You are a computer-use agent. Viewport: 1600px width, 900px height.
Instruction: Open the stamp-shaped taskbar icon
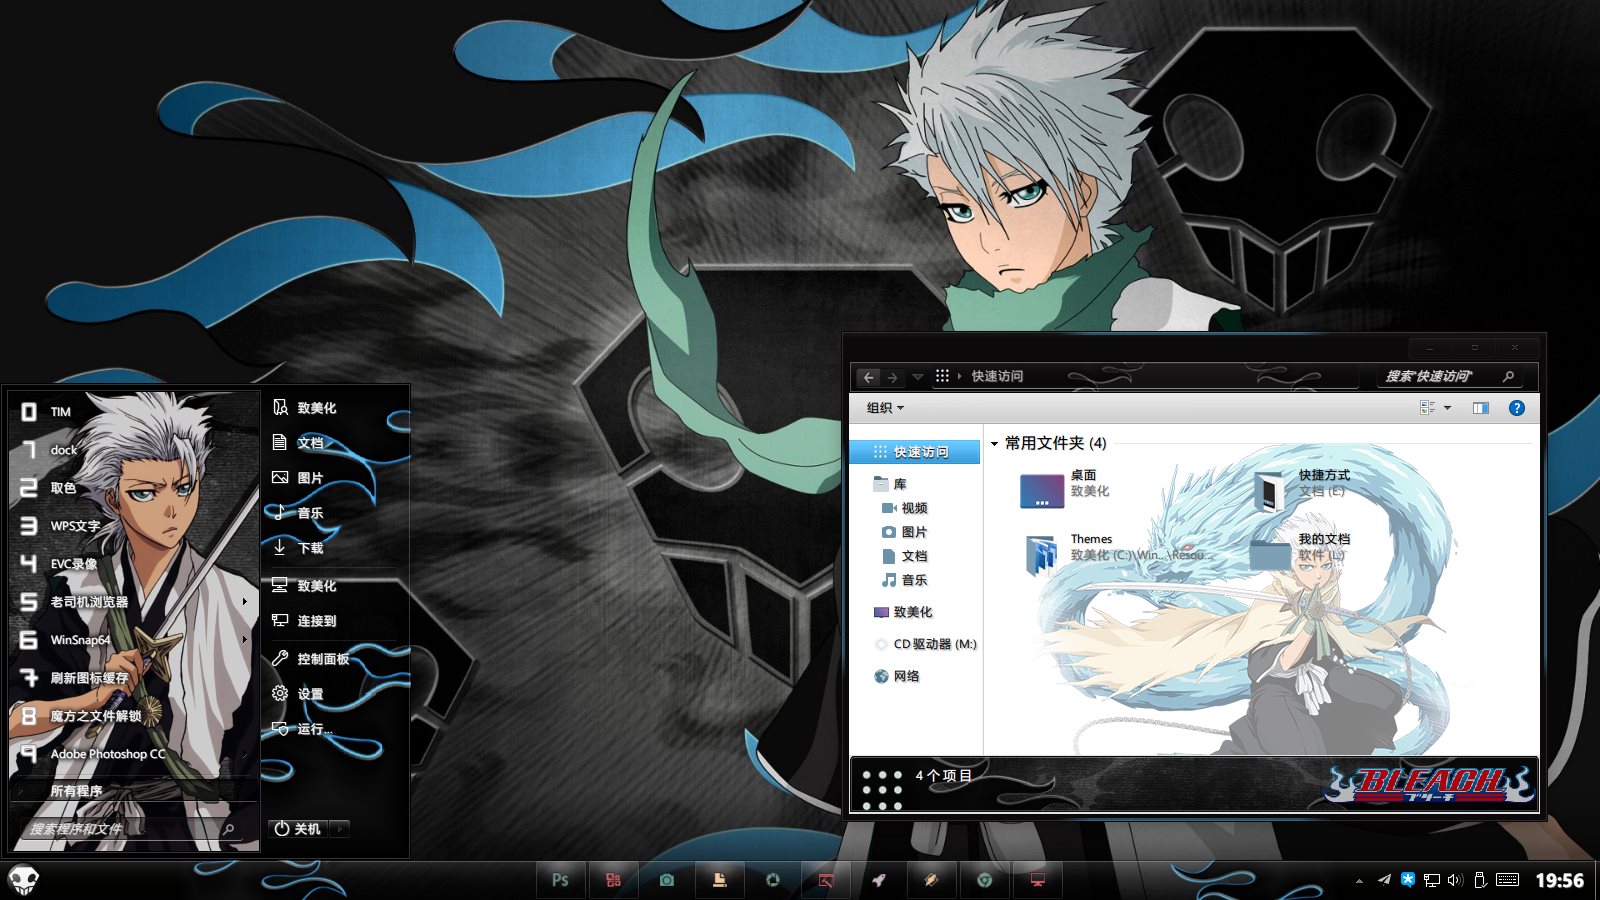(719, 880)
